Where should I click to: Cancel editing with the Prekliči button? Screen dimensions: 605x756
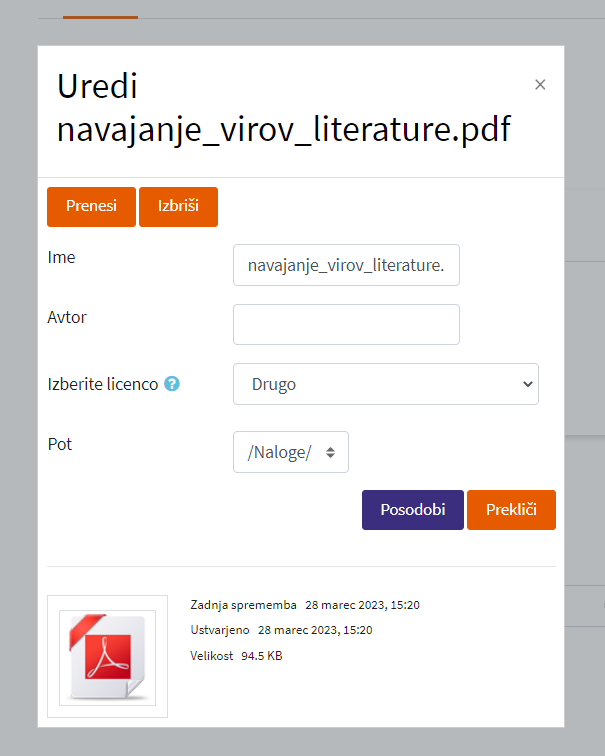click(x=511, y=510)
